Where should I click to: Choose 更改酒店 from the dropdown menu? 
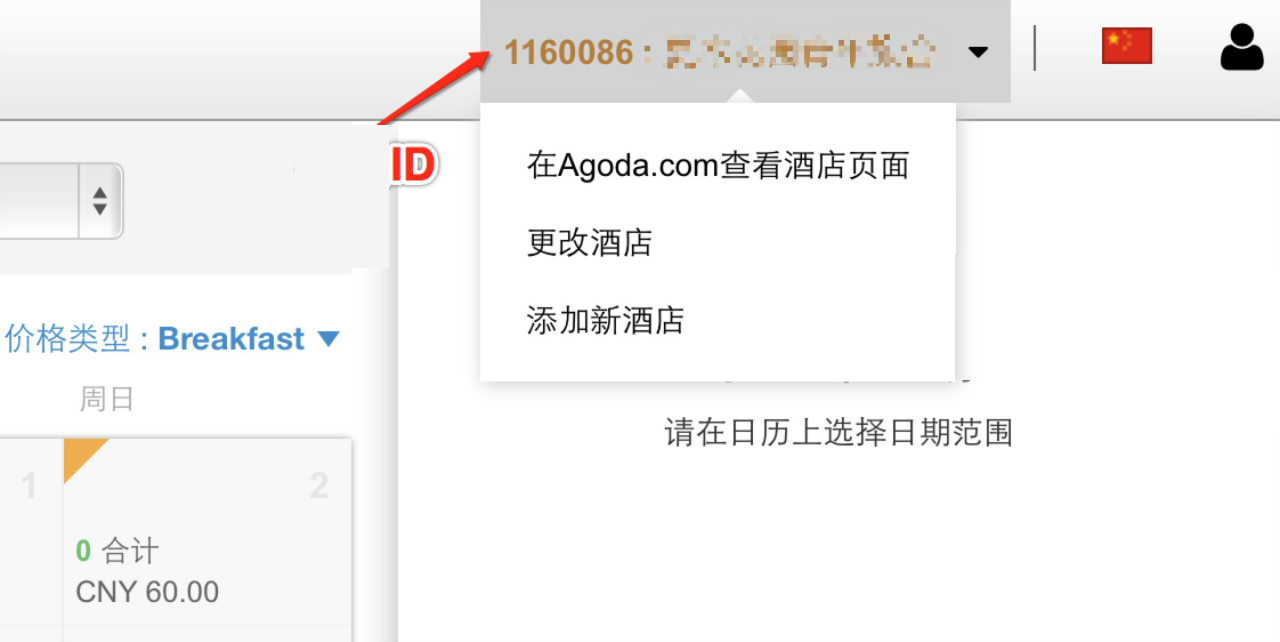click(590, 243)
